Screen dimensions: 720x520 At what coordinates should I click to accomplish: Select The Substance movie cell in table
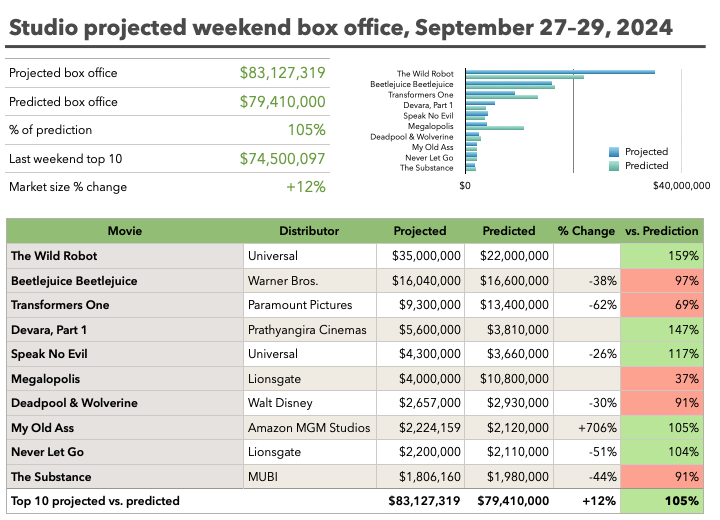tap(125, 477)
